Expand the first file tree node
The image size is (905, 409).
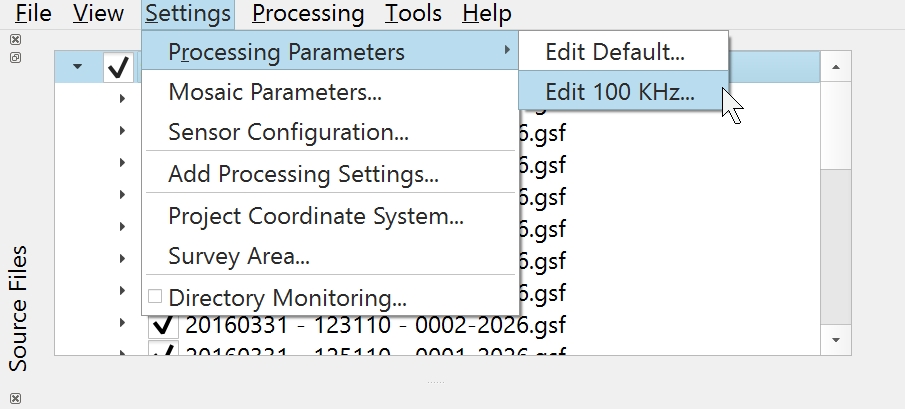point(123,98)
